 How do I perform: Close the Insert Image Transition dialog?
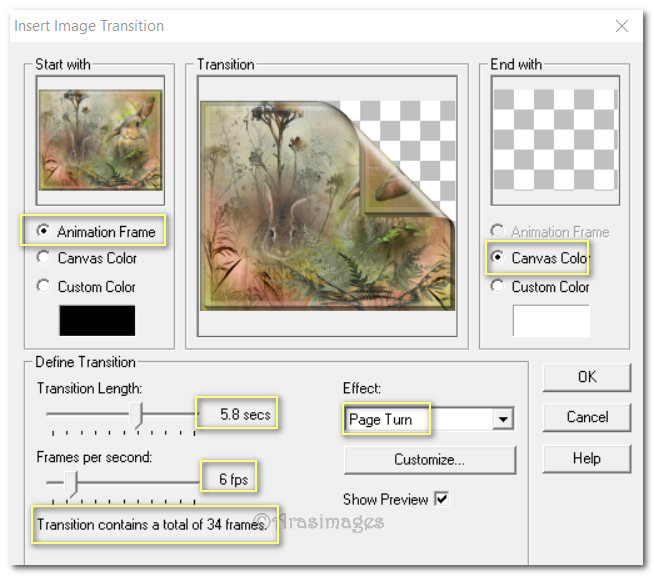[622, 26]
